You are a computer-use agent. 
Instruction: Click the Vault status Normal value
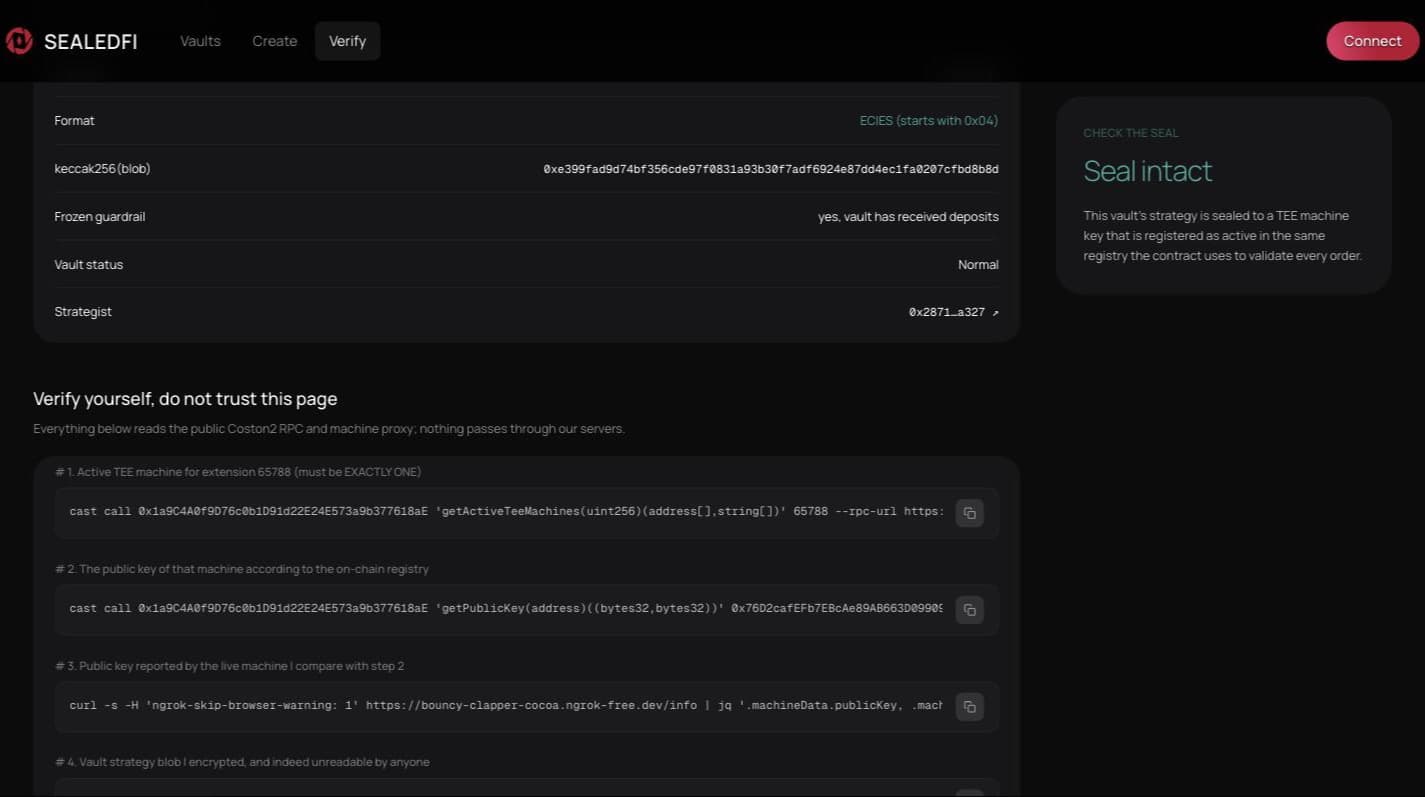[978, 265]
